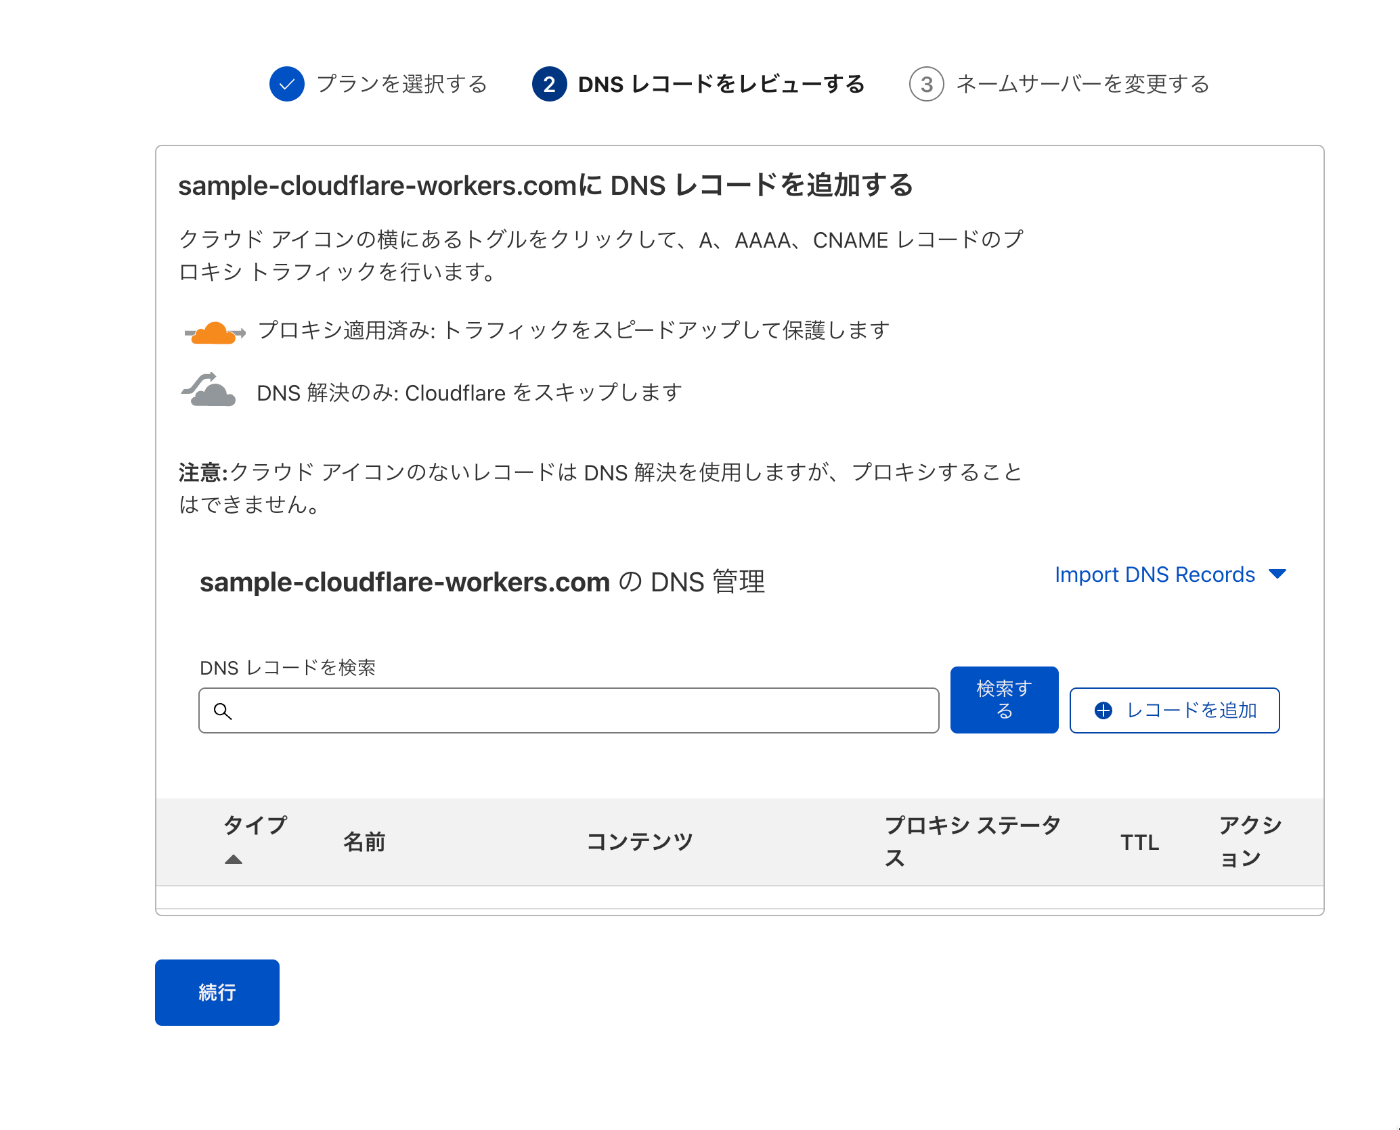Click the proxied orange cloud icon
The image size is (1400, 1130).
[213, 330]
